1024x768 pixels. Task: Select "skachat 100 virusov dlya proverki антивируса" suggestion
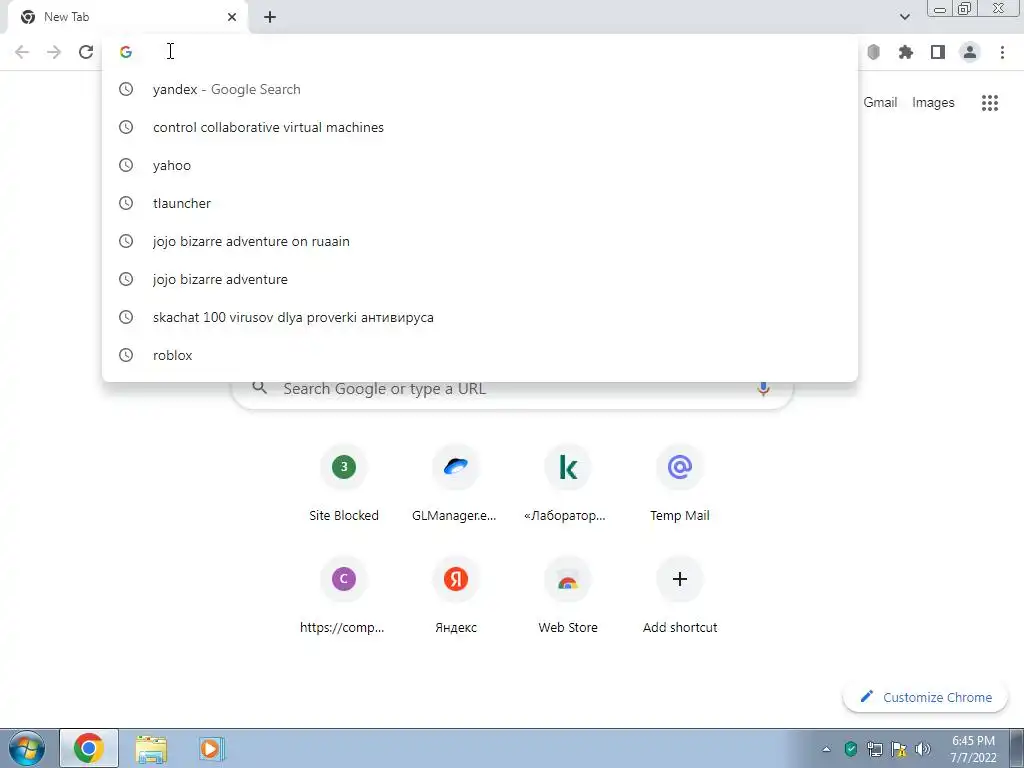[x=480, y=317]
